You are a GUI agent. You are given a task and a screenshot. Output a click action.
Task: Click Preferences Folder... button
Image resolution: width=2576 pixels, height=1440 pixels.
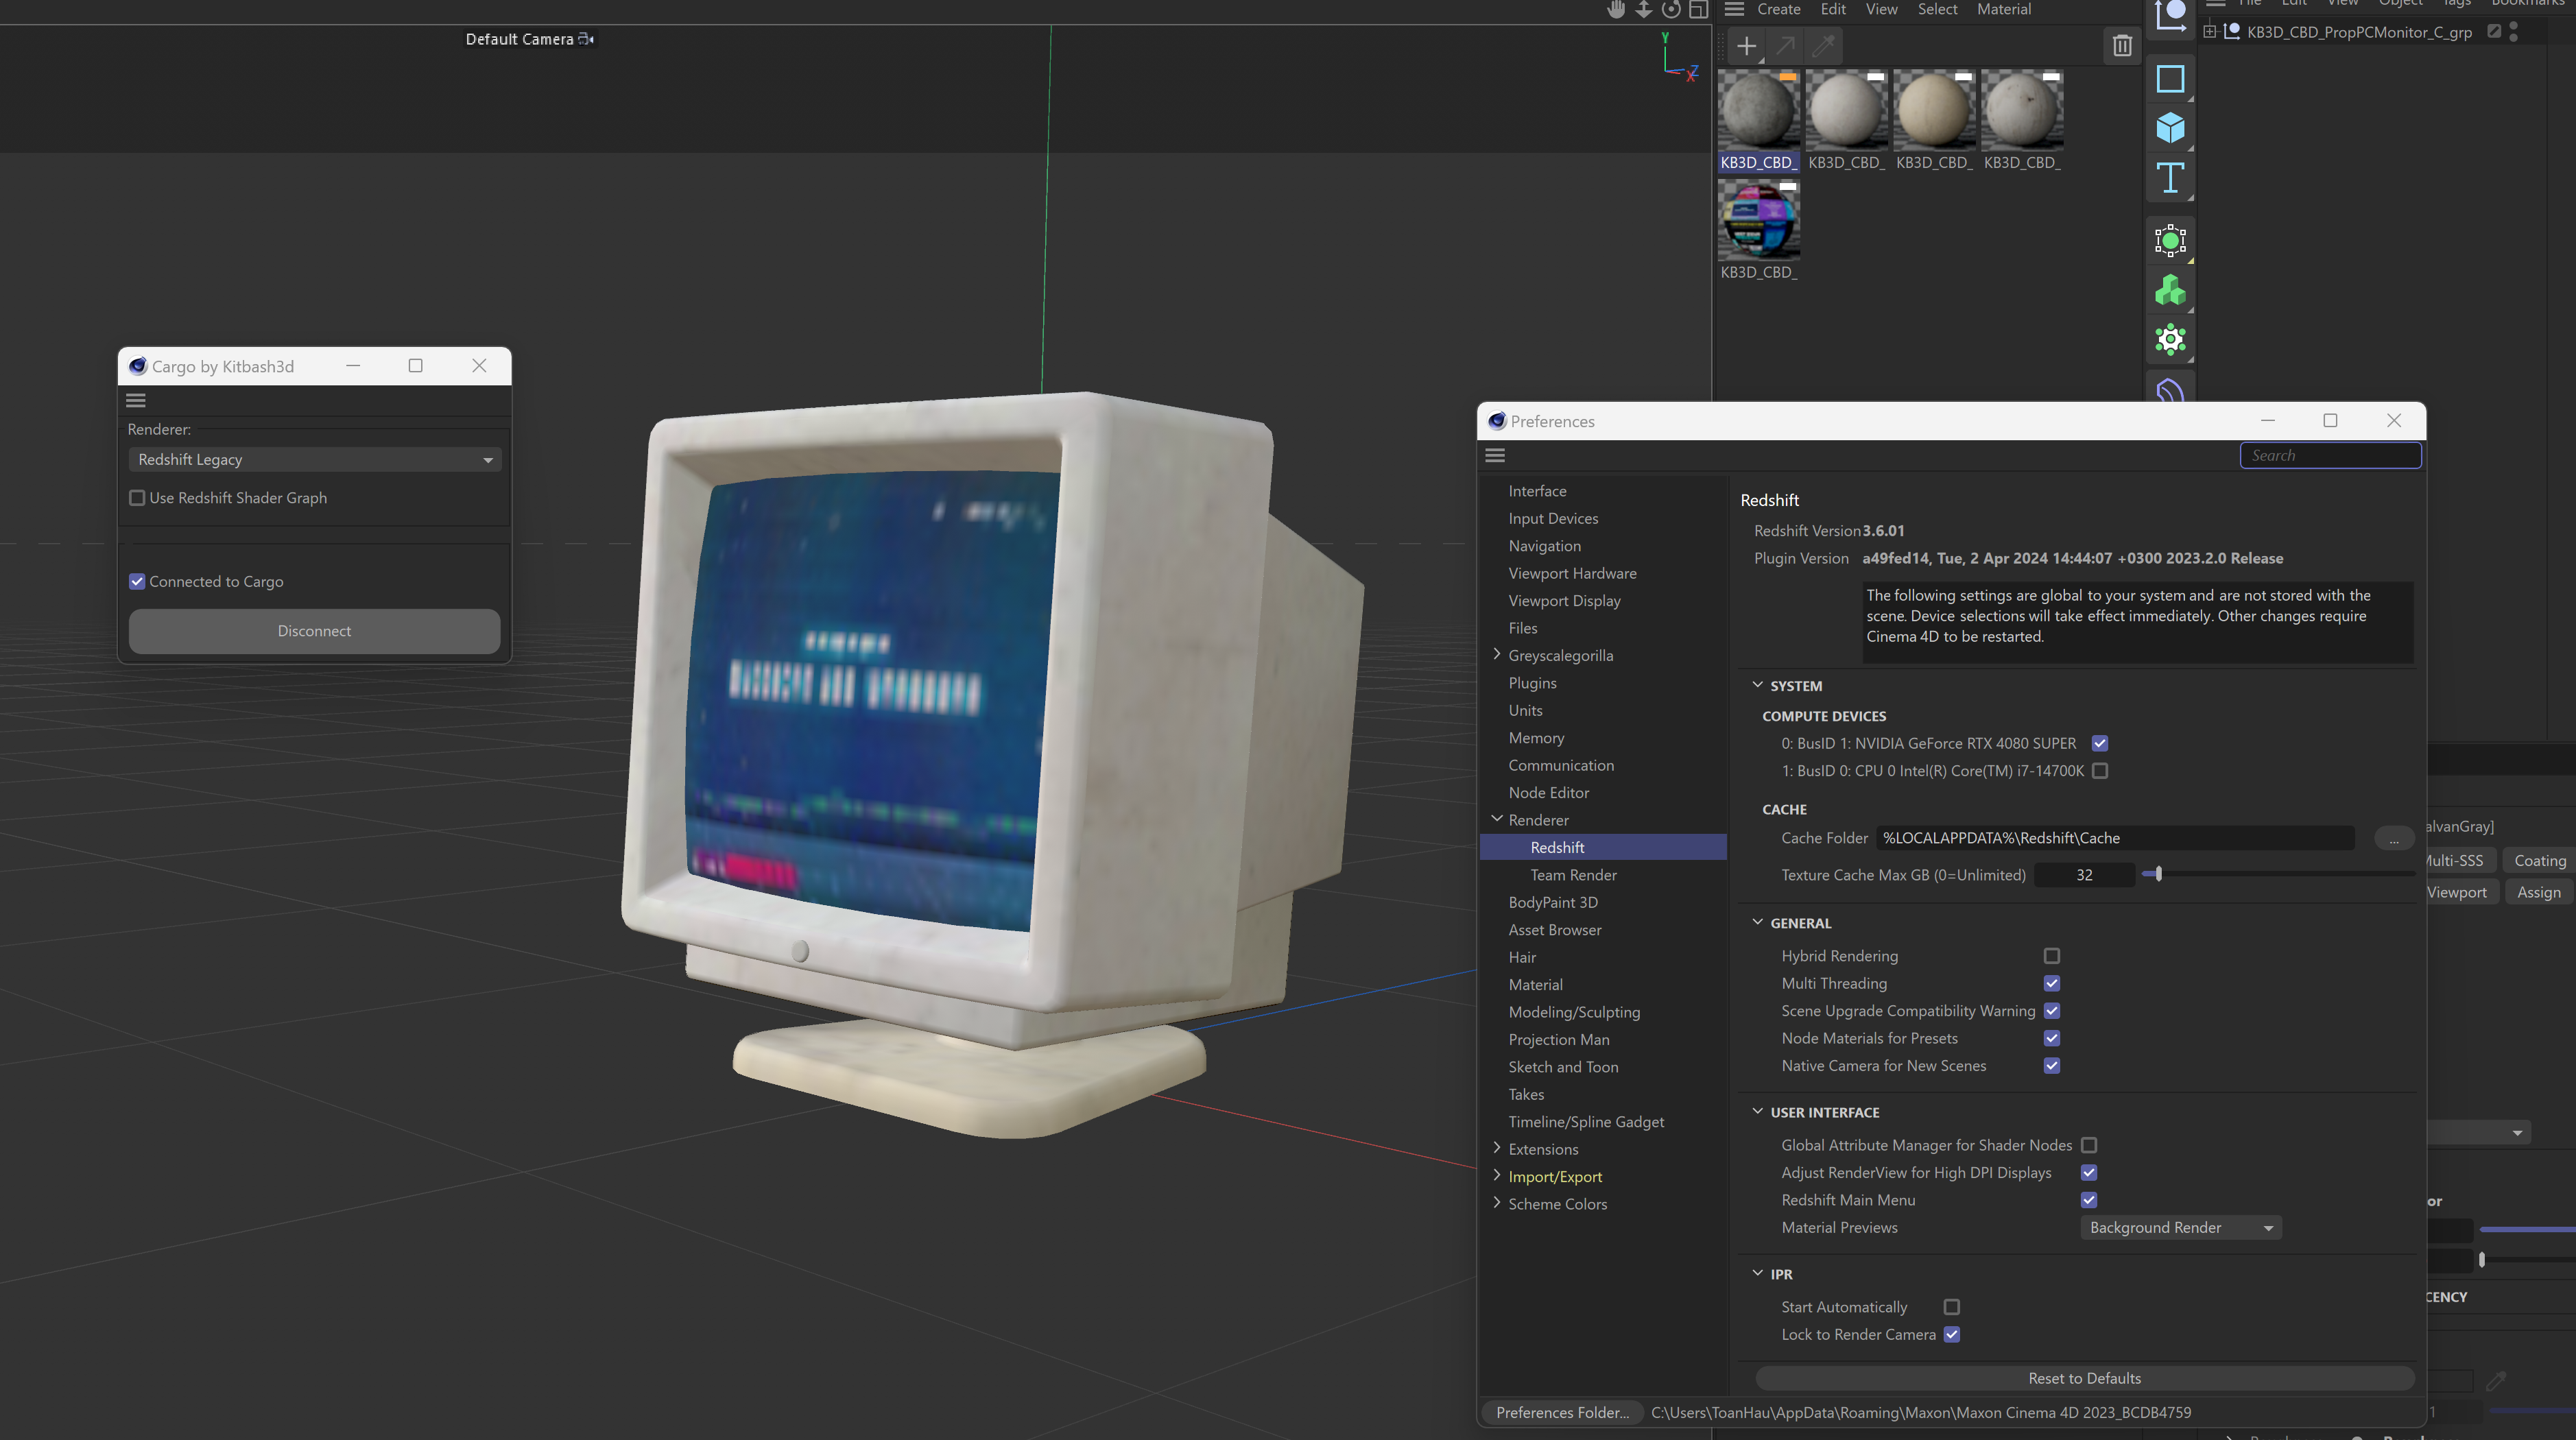[x=1562, y=1412]
